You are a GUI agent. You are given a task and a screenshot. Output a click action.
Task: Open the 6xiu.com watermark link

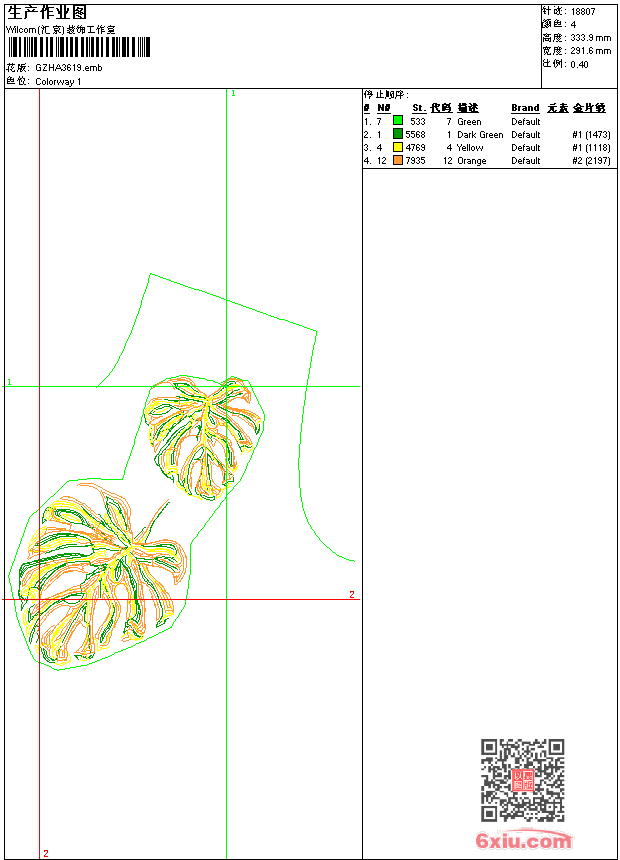coord(524,841)
